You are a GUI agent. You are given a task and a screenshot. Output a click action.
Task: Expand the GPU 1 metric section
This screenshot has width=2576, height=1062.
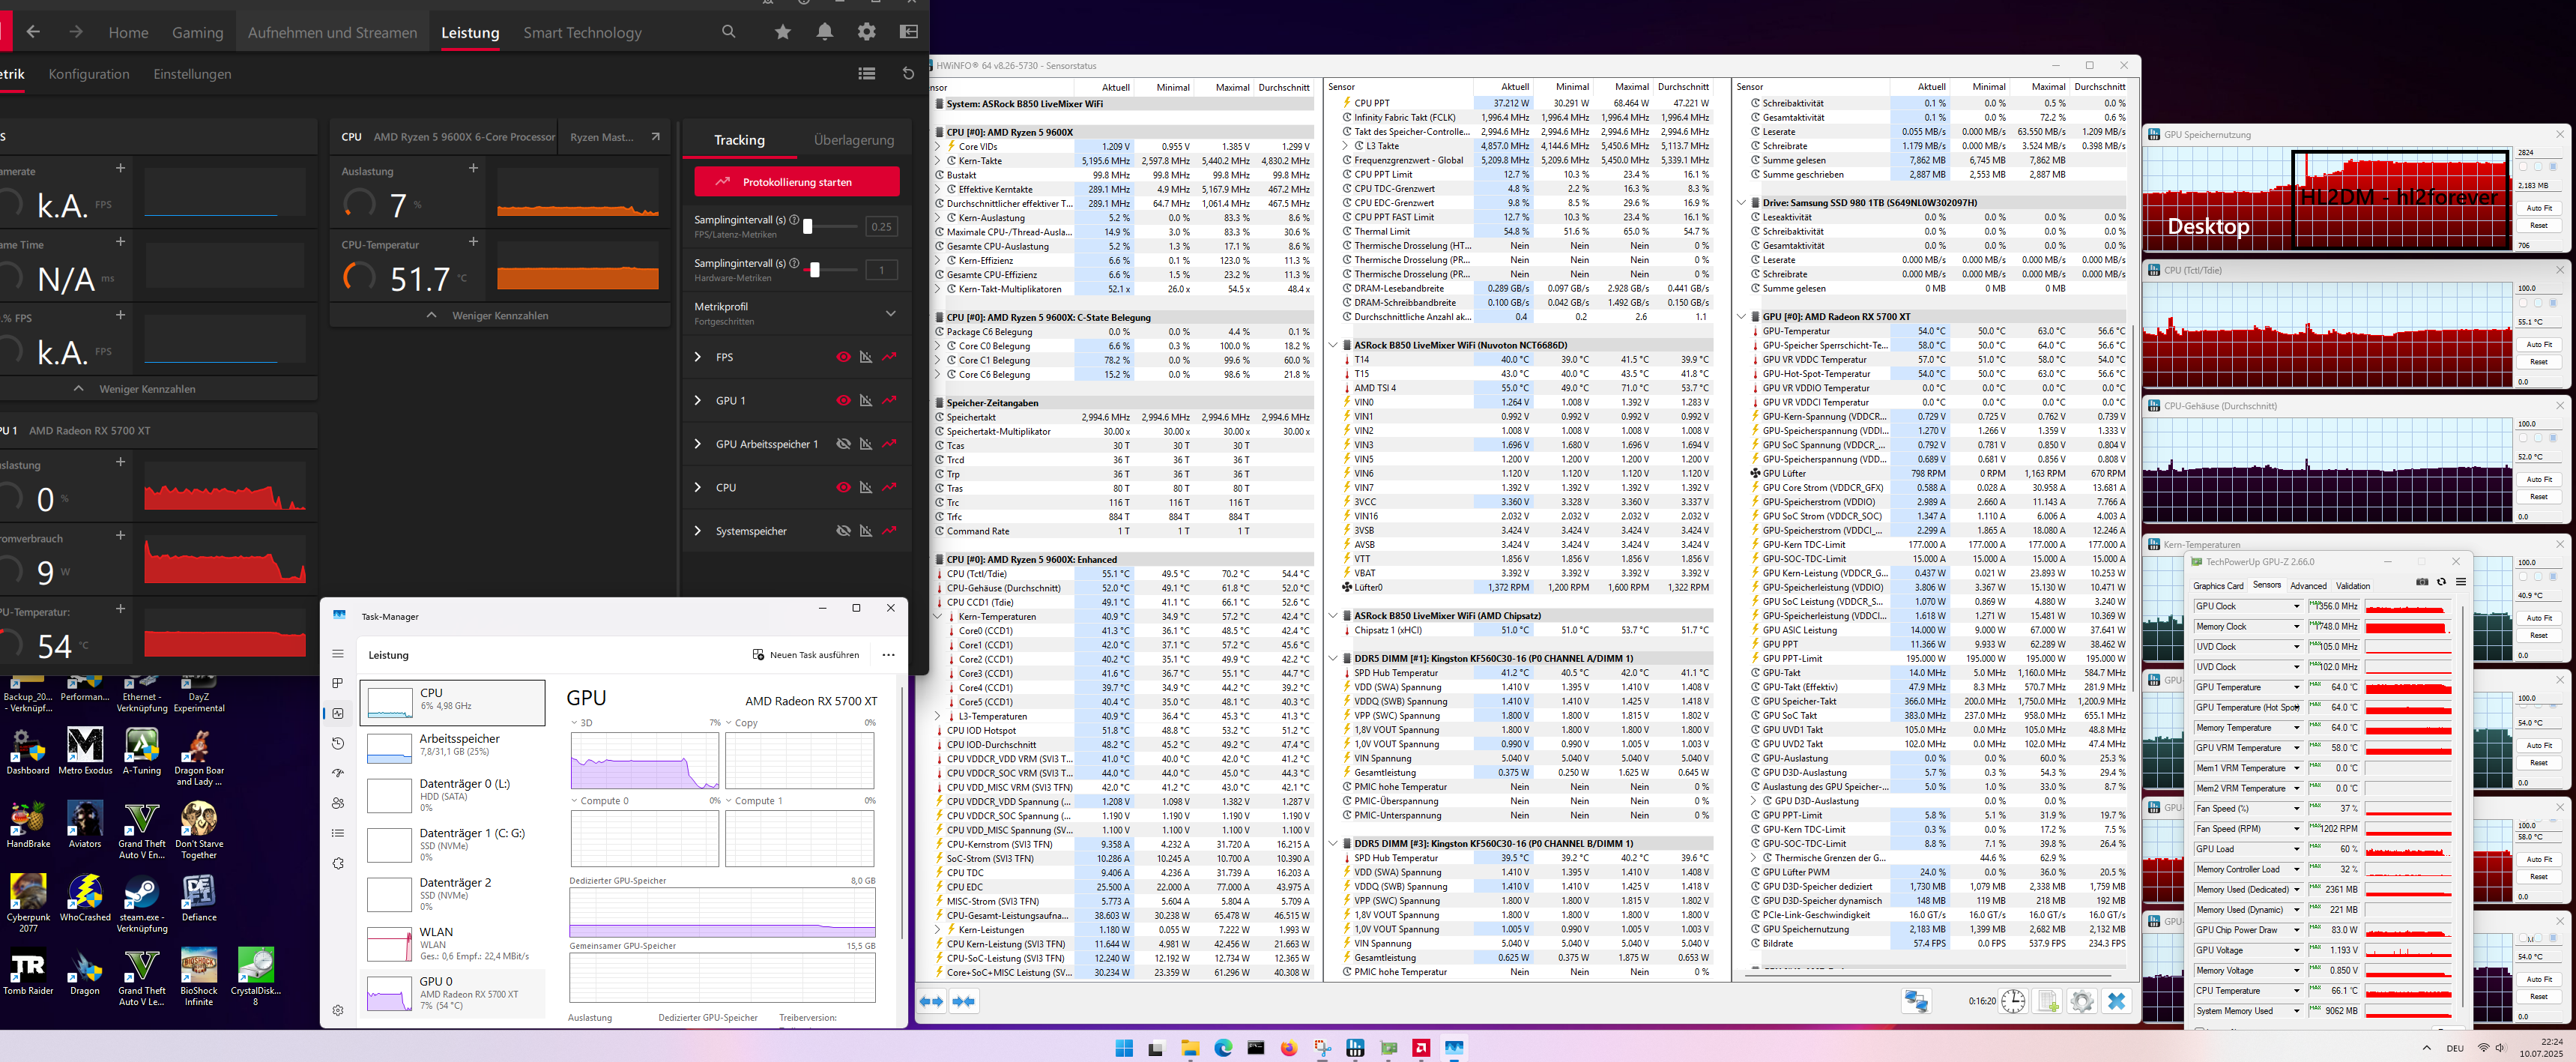click(698, 400)
